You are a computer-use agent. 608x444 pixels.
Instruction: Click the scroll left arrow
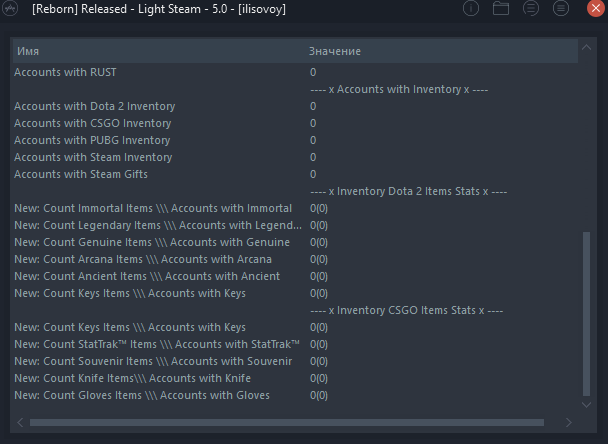(x=20, y=422)
